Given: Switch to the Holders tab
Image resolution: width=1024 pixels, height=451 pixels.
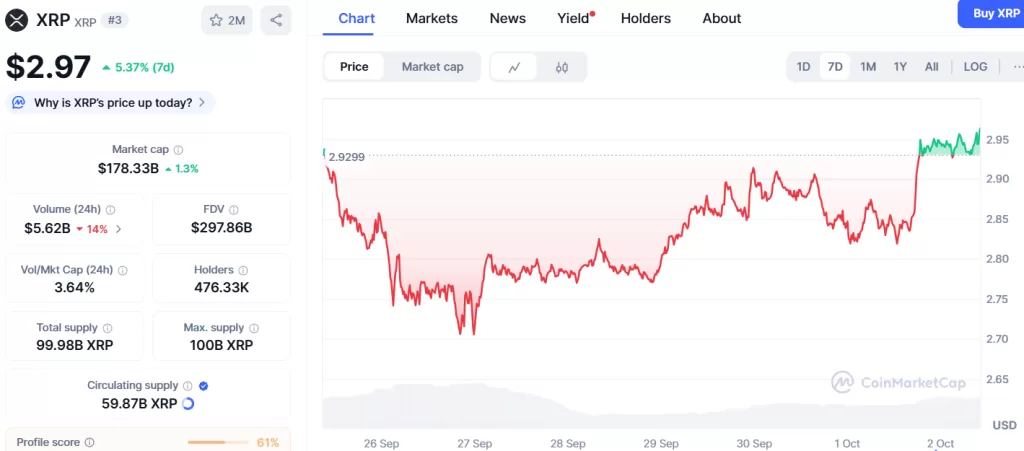Looking at the screenshot, I should 645,18.
